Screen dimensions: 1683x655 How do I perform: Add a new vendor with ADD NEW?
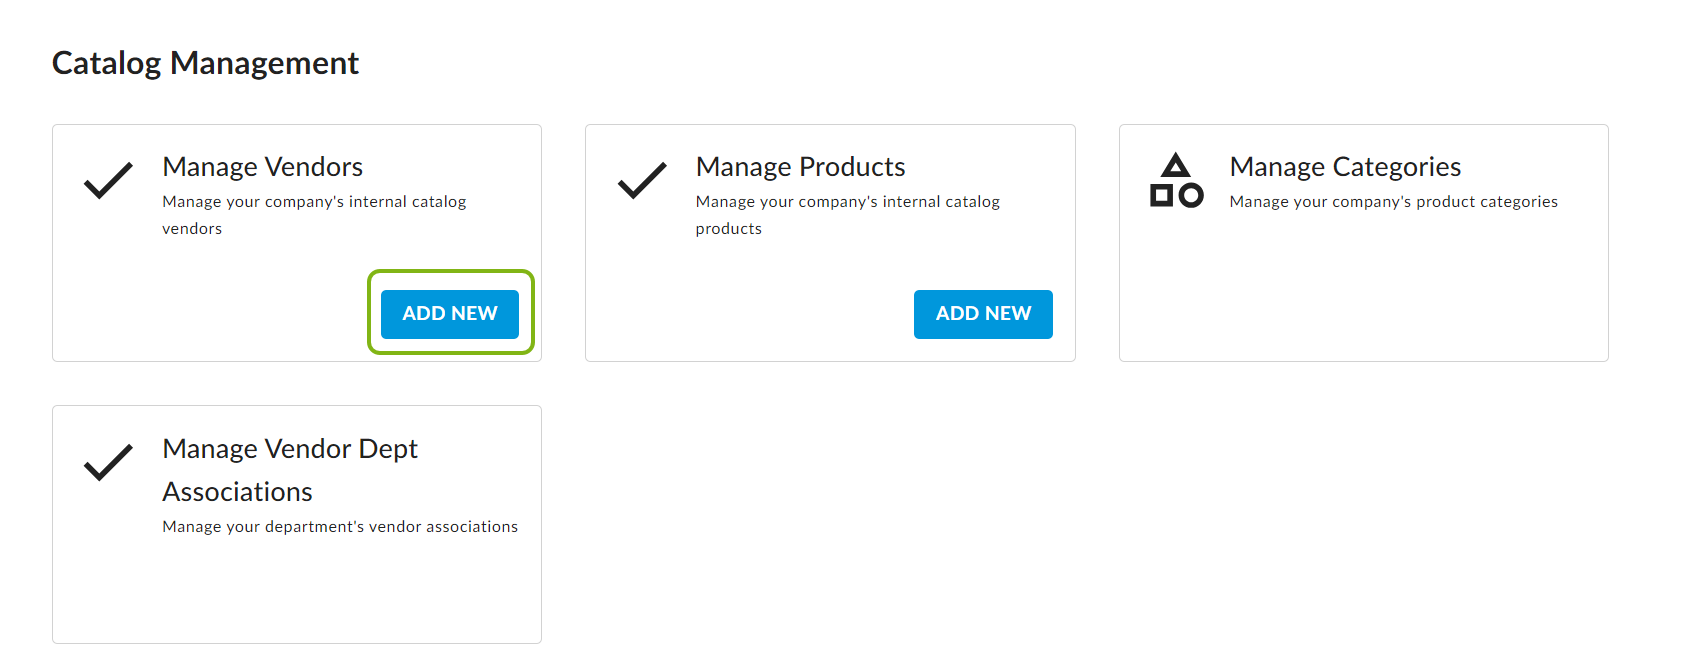tap(450, 314)
